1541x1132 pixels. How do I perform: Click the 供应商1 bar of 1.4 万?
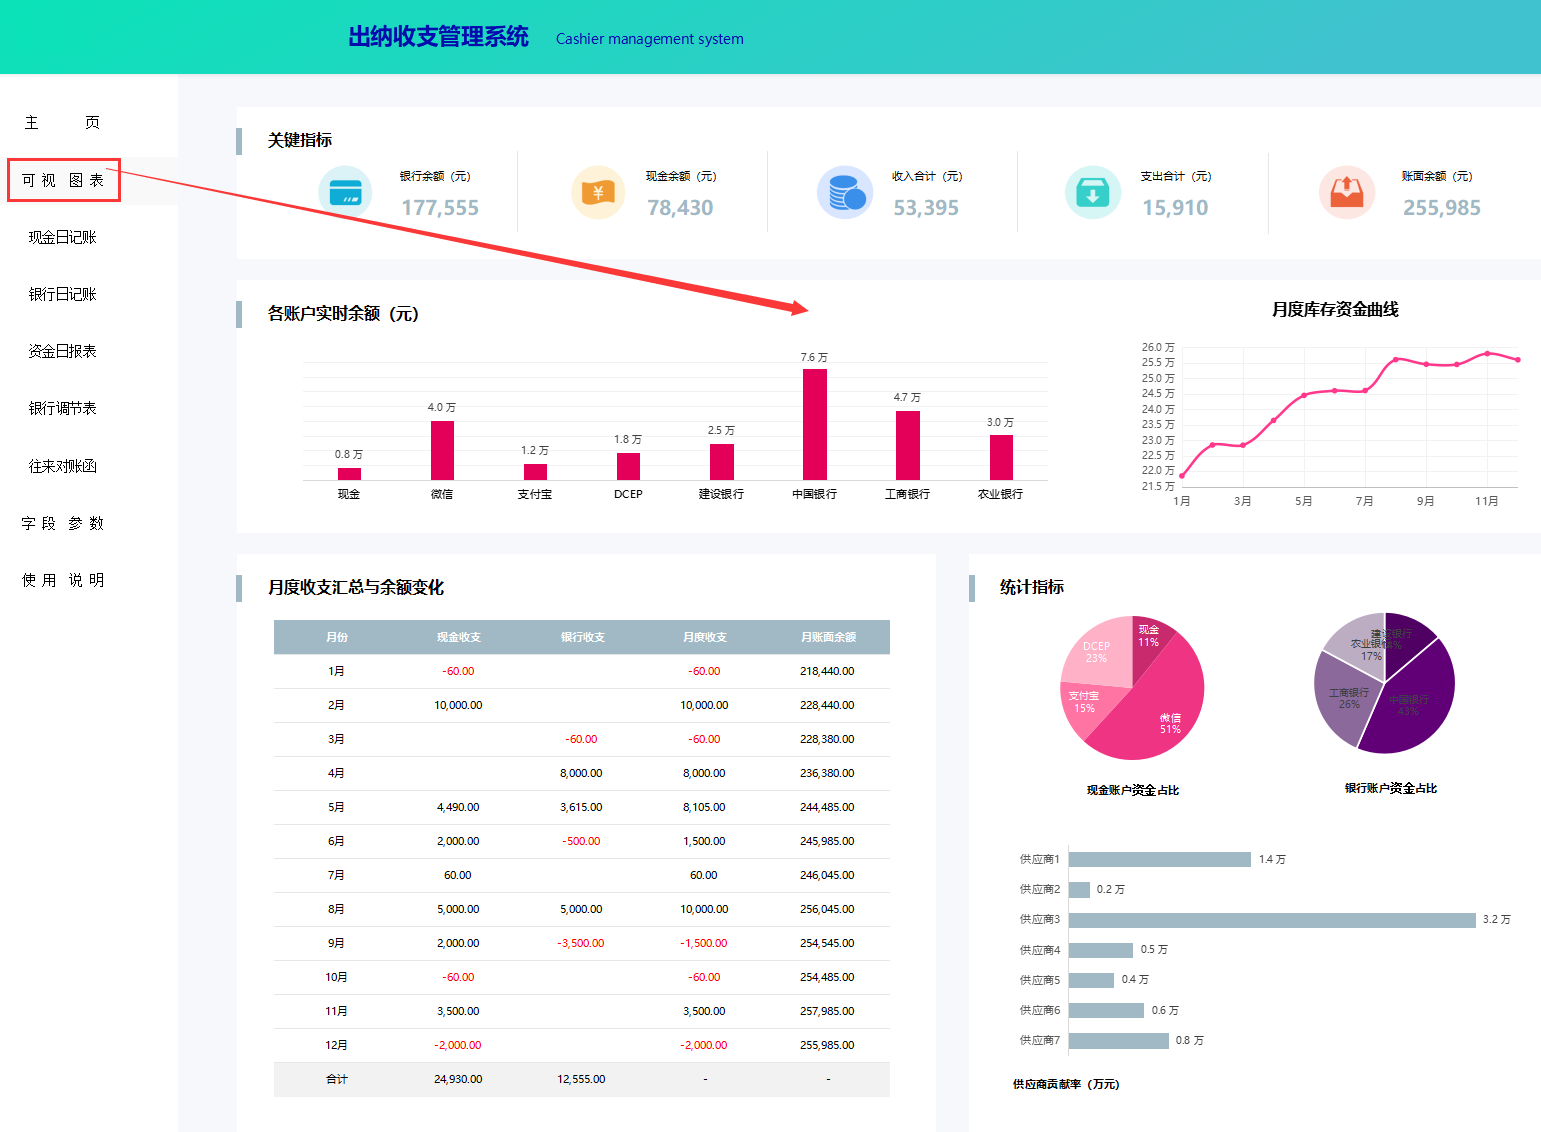tap(1160, 859)
